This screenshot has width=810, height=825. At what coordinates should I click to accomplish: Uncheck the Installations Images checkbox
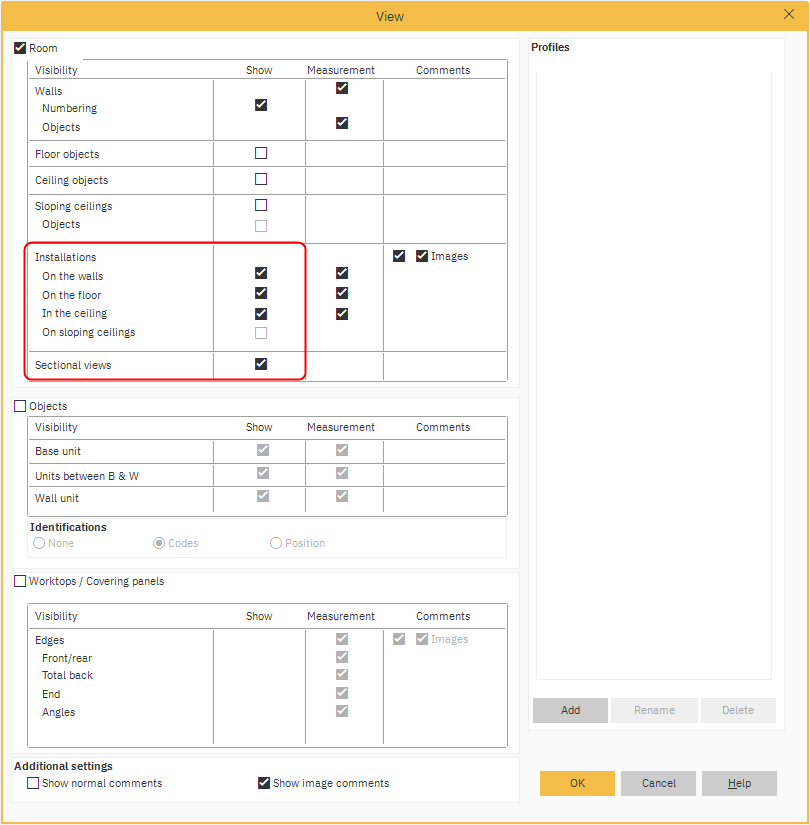[x=422, y=256]
